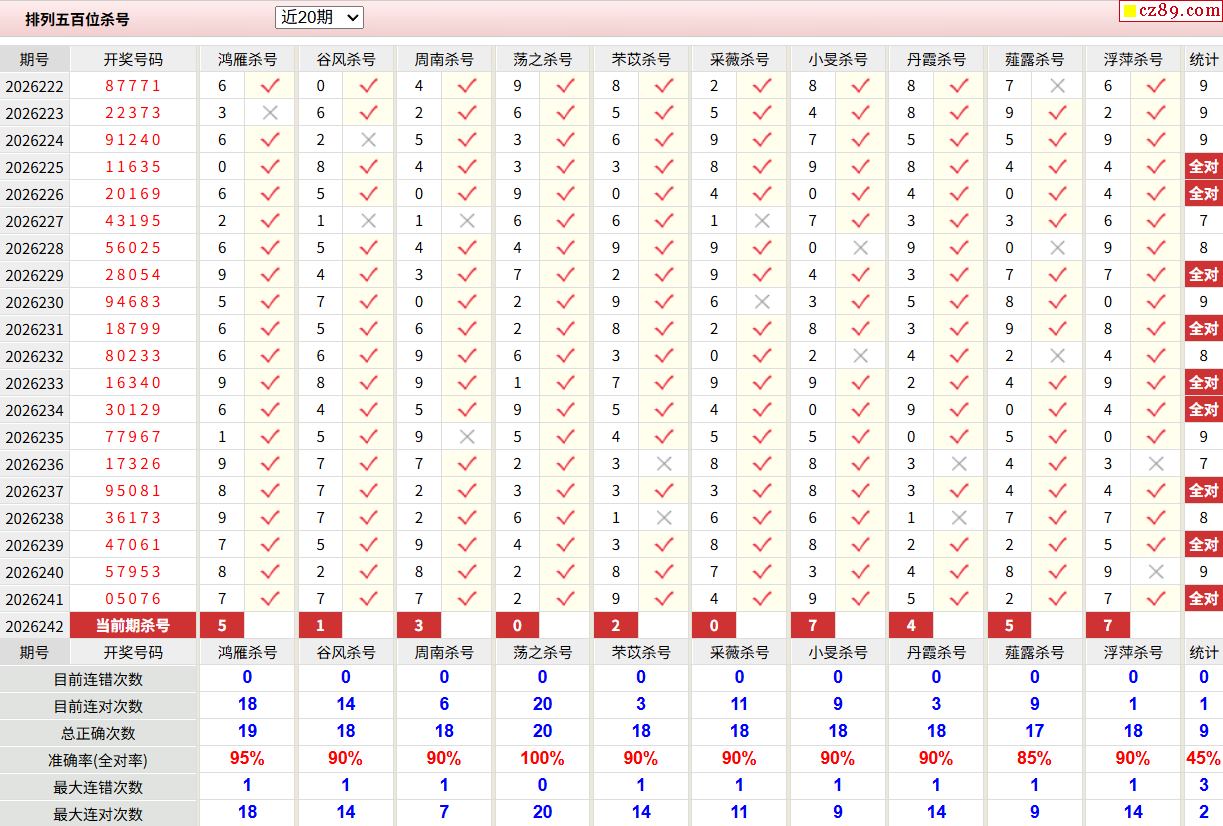Click red current kill number 5 under 鸿雁杀号

pos(222,626)
